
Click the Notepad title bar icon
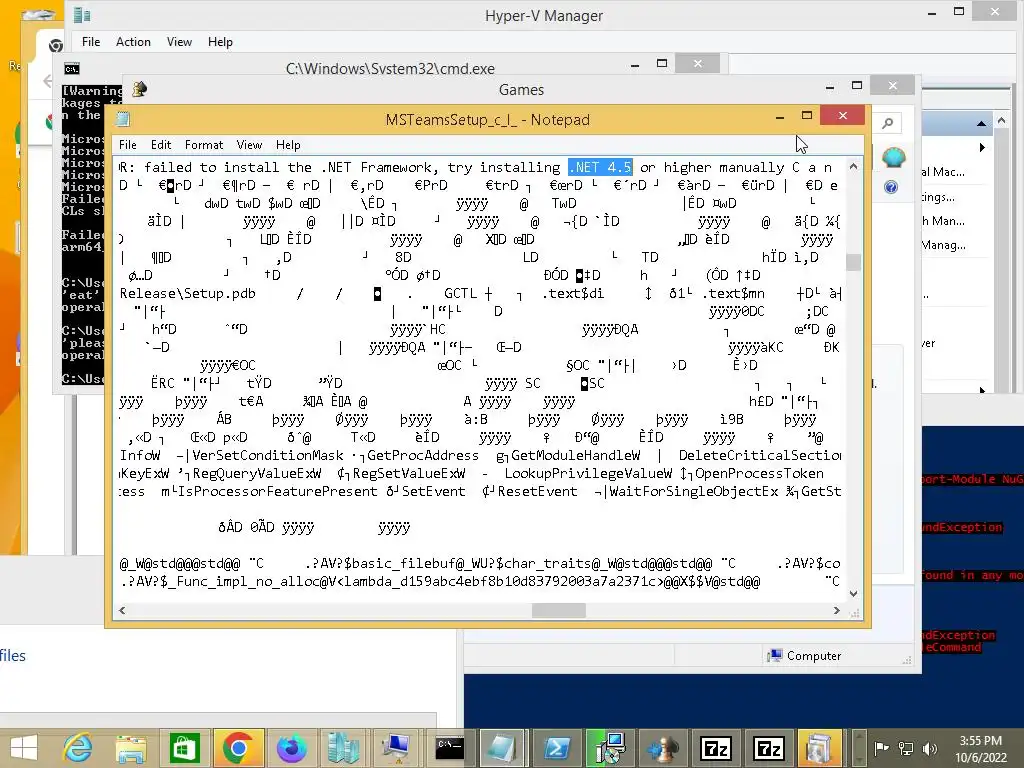point(123,119)
